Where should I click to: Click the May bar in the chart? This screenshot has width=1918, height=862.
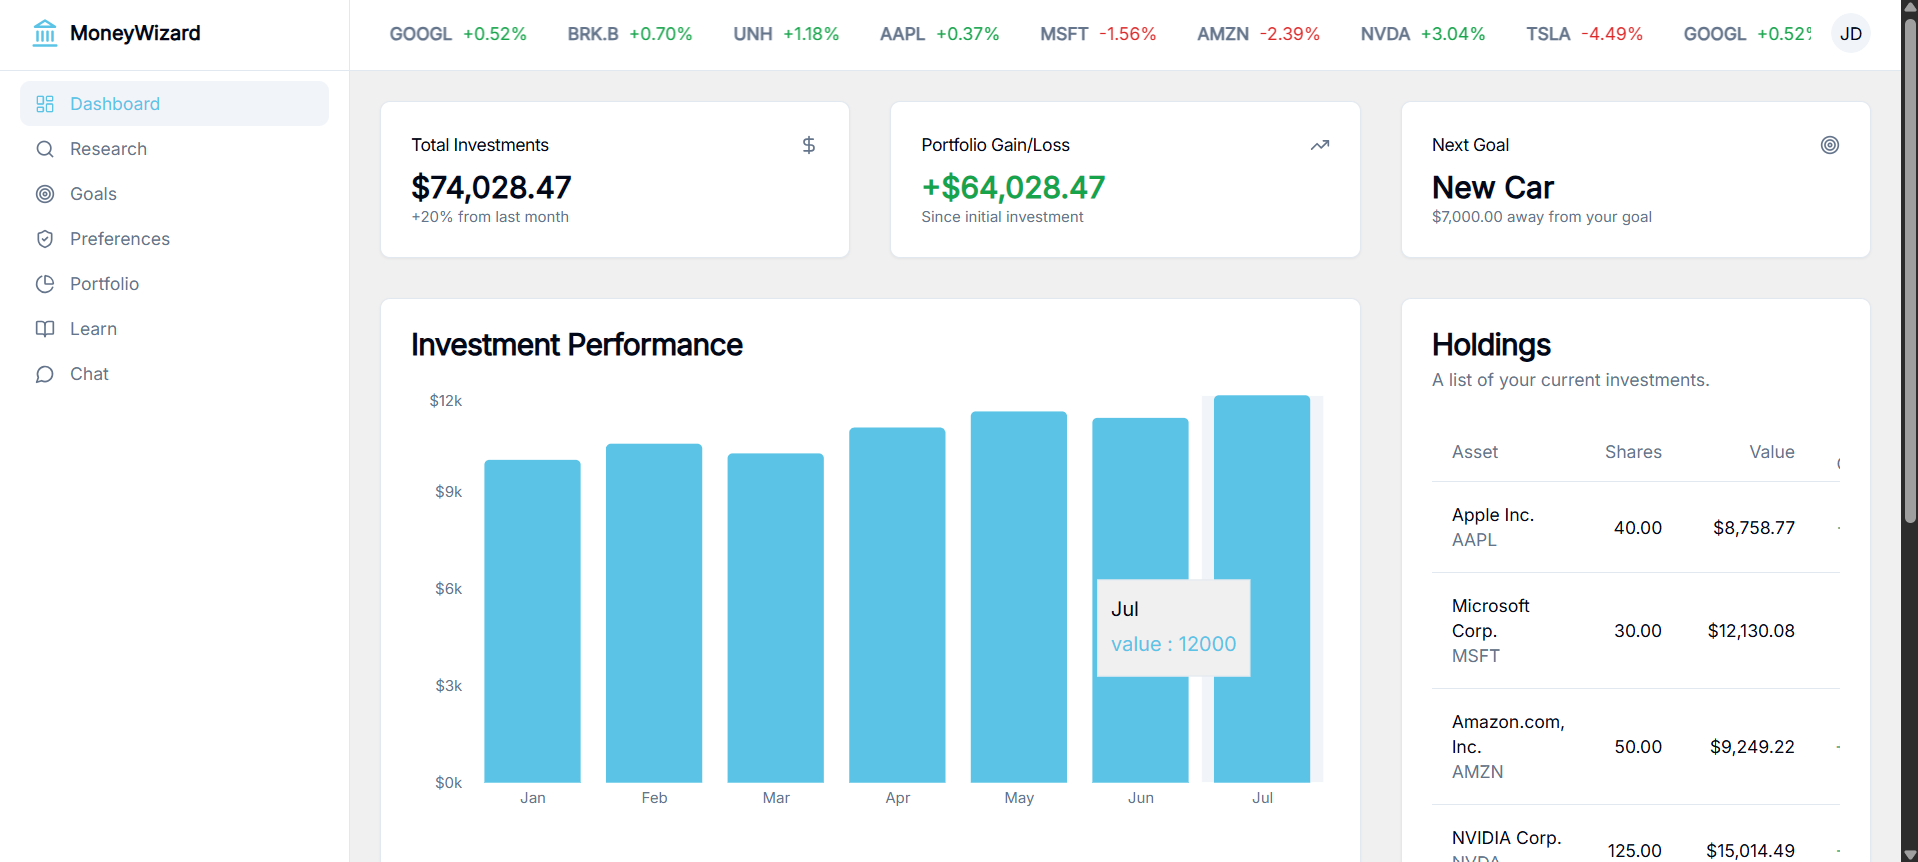coord(1019,597)
